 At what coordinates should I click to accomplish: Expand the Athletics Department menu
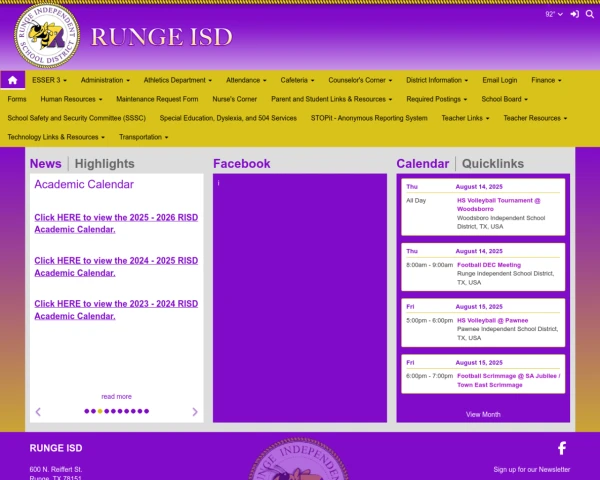[x=178, y=80]
